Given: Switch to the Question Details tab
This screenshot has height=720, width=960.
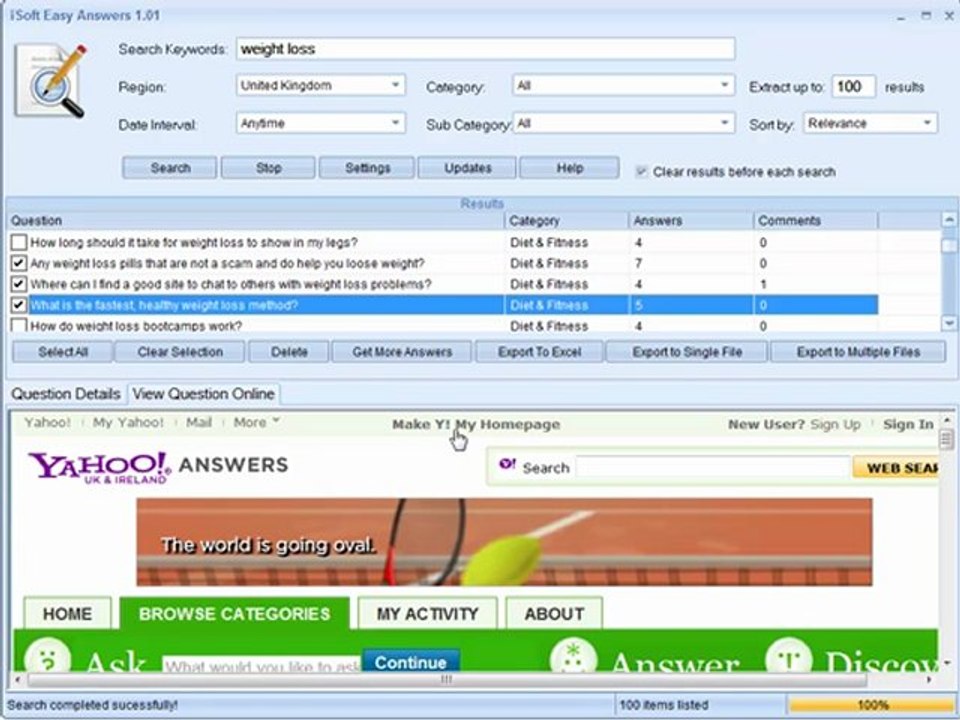Looking at the screenshot, I should tap(66, 394).
